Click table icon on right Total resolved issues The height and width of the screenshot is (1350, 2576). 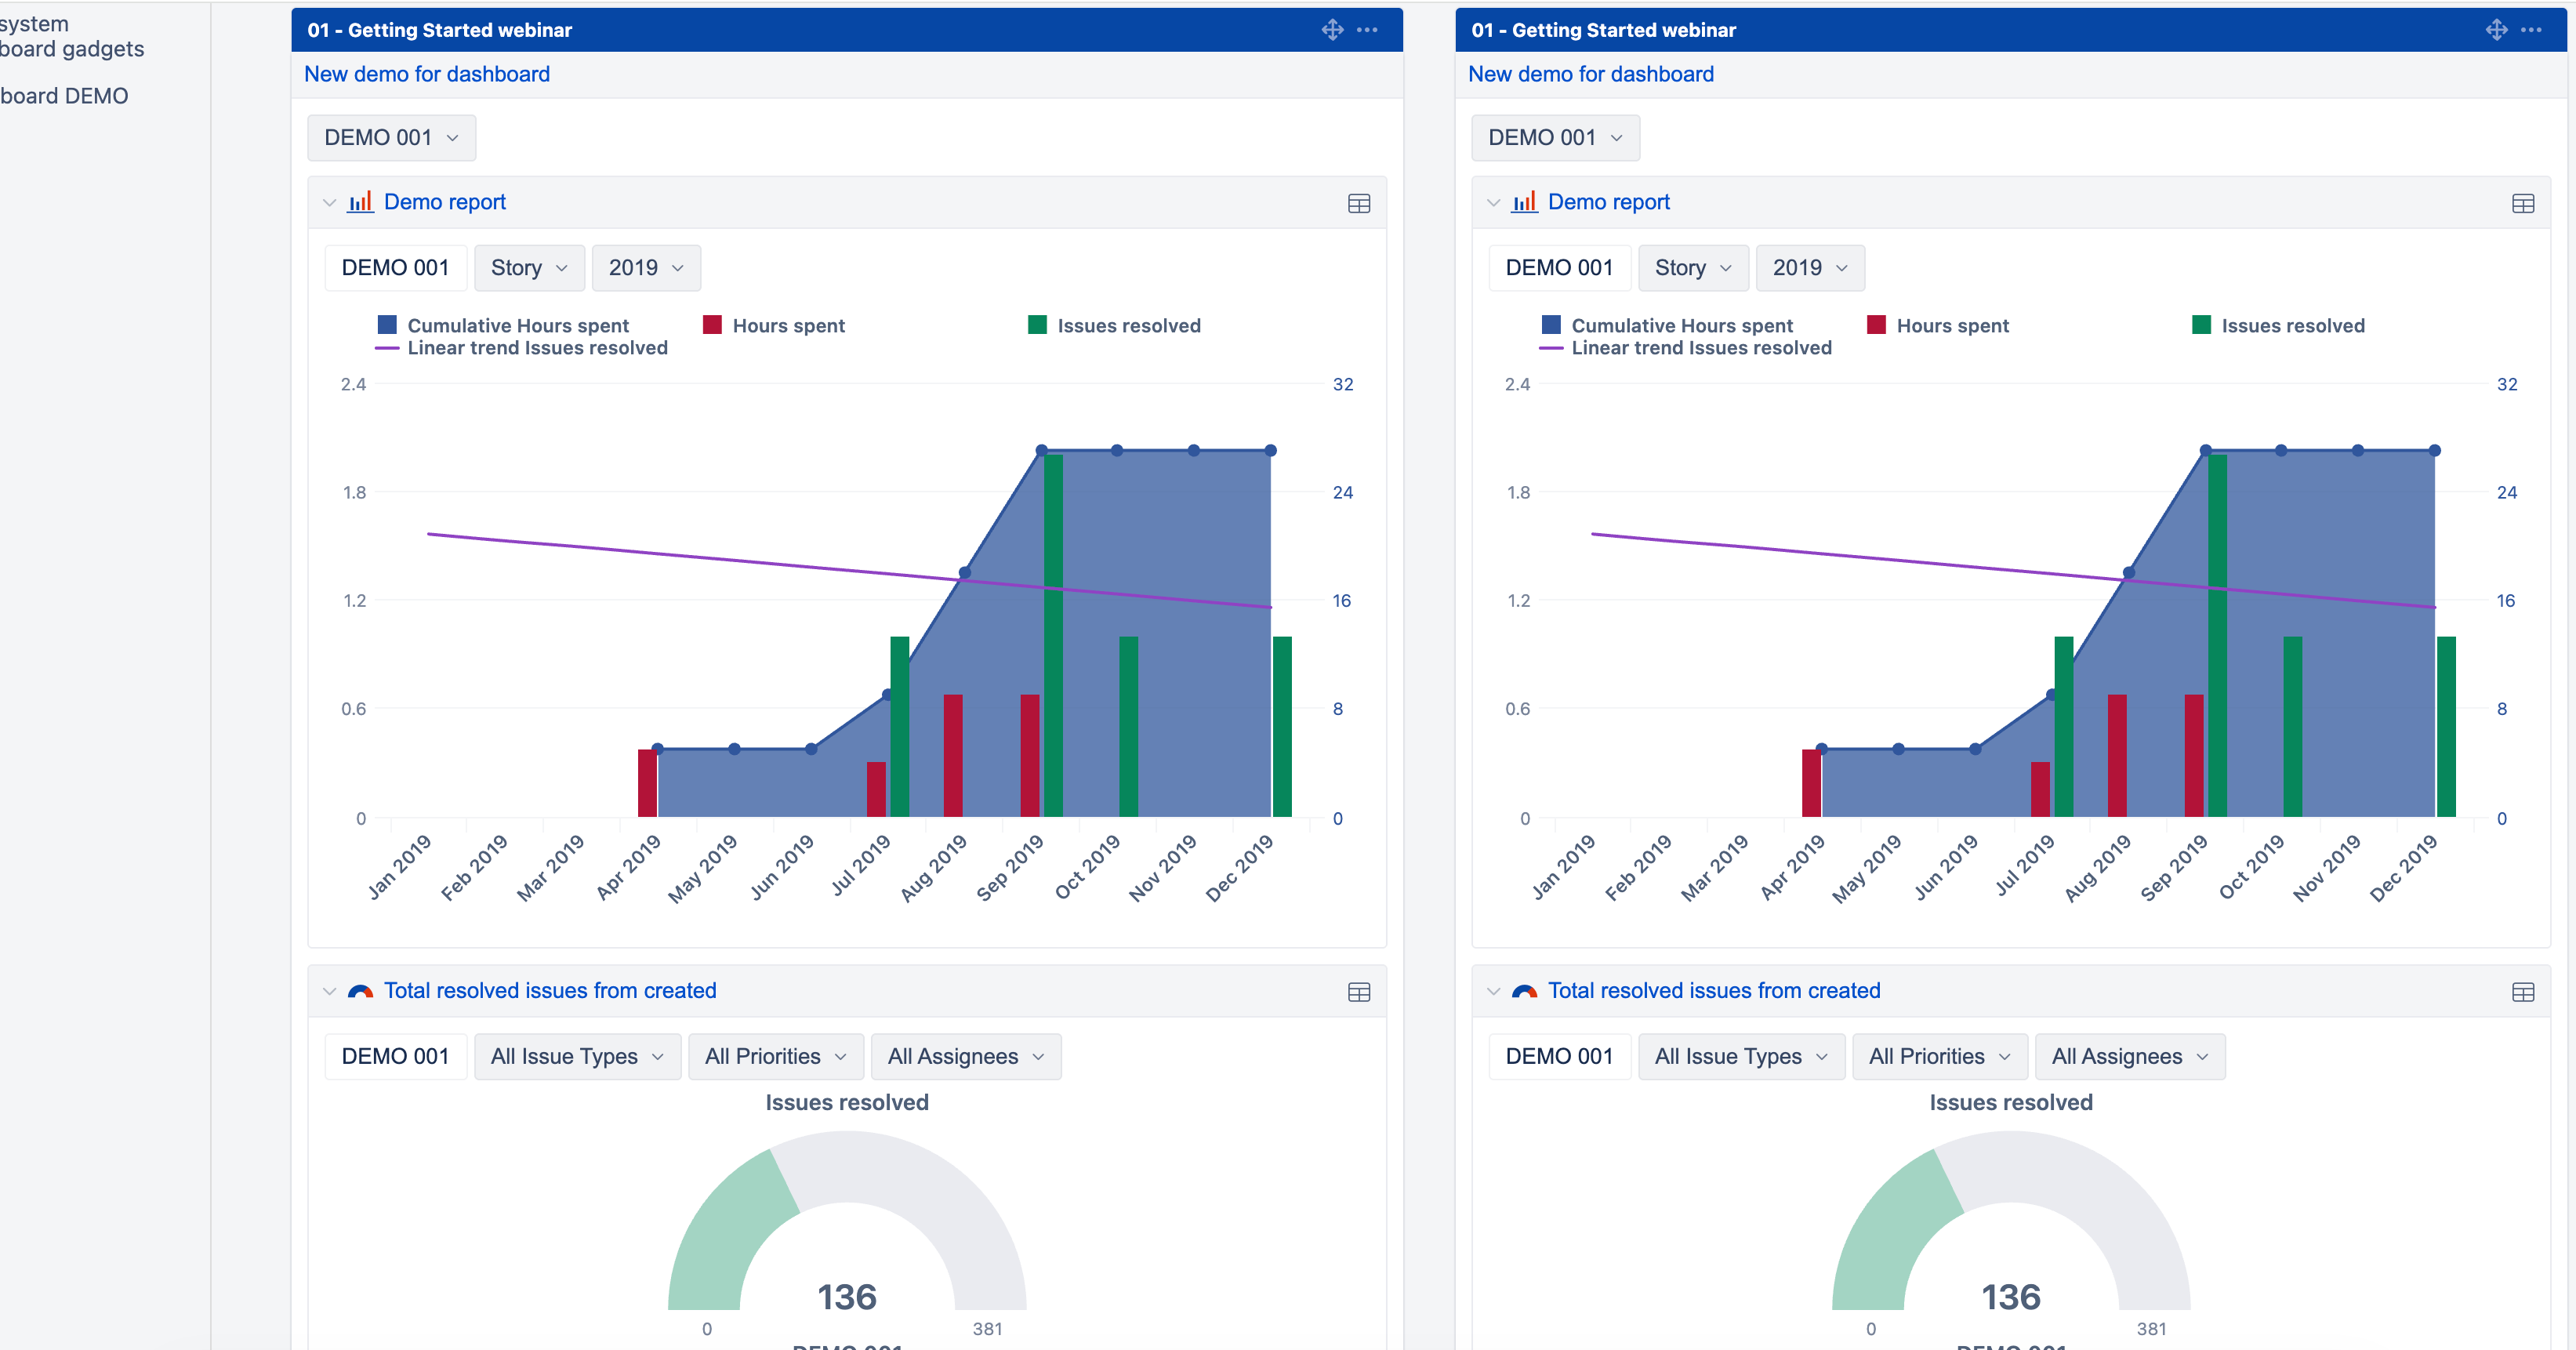(2523, 992)
